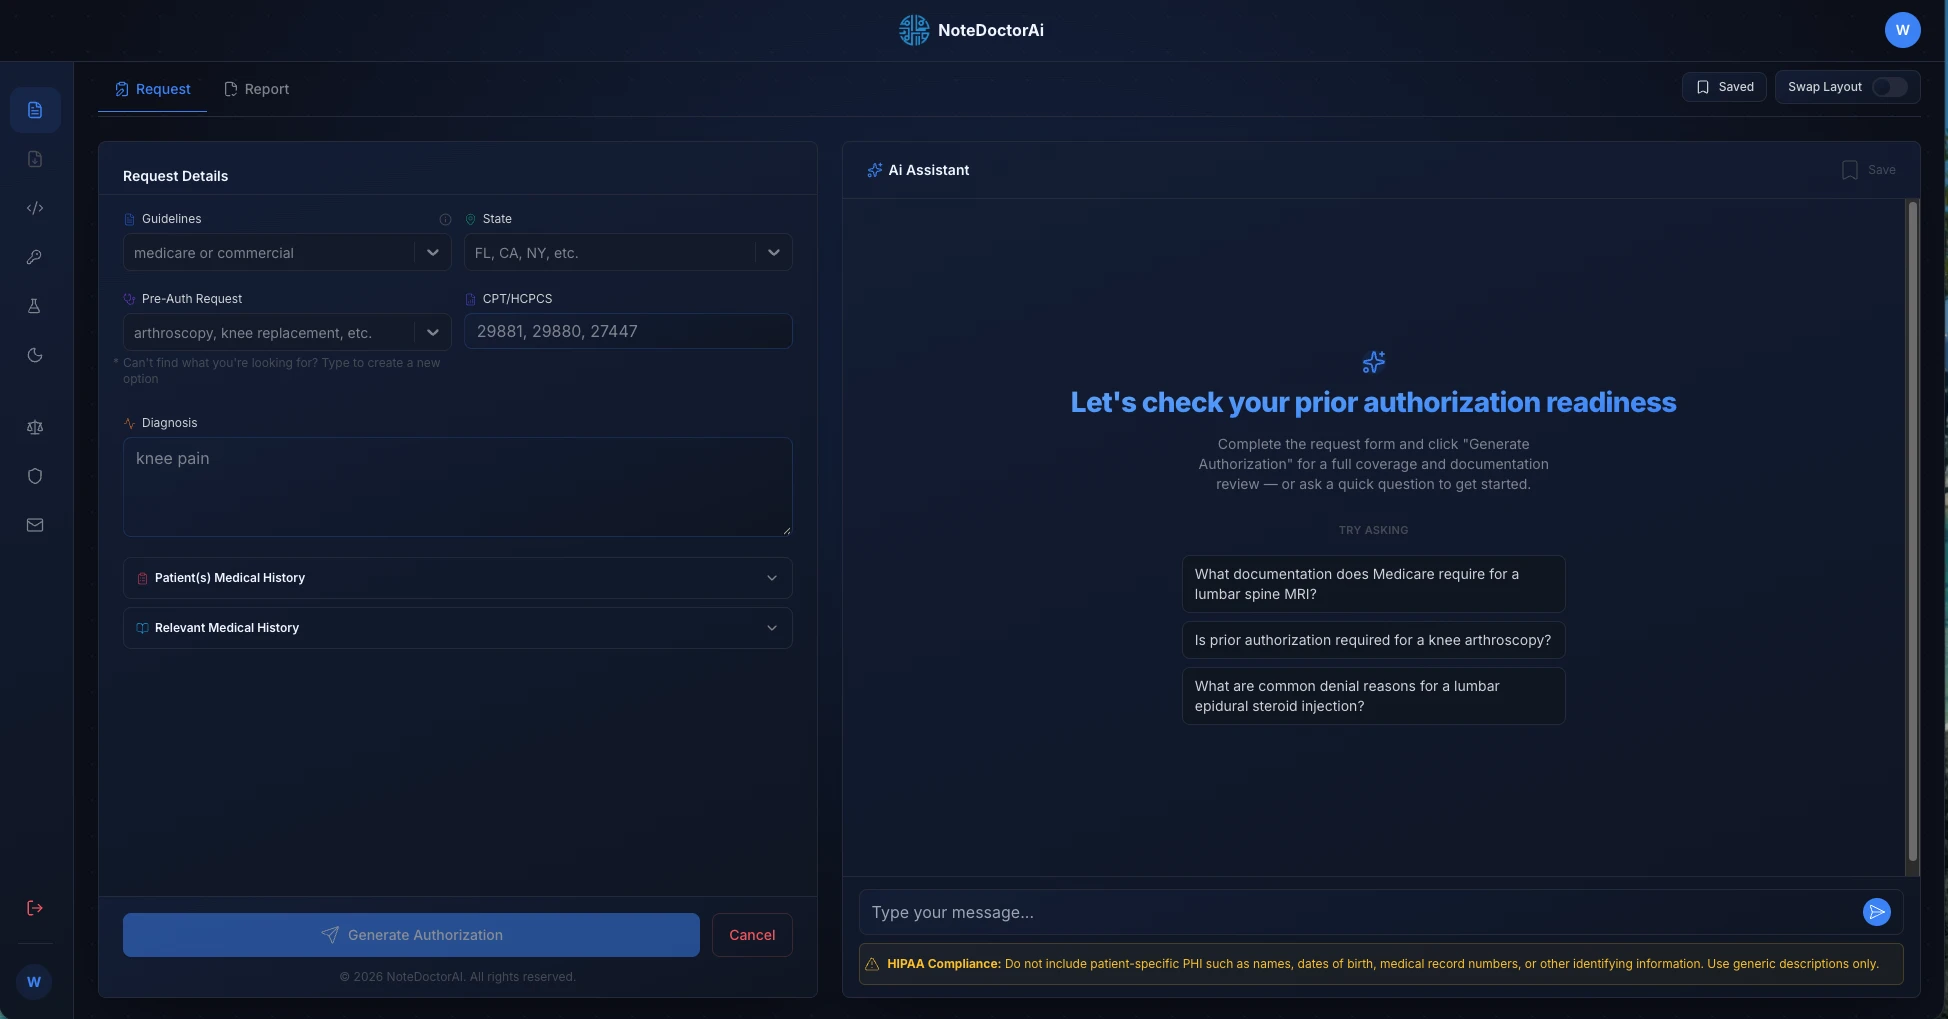Toggle the Swap Layout switch
This screenshot has width=1948, height=1019.
point(1889,87)
